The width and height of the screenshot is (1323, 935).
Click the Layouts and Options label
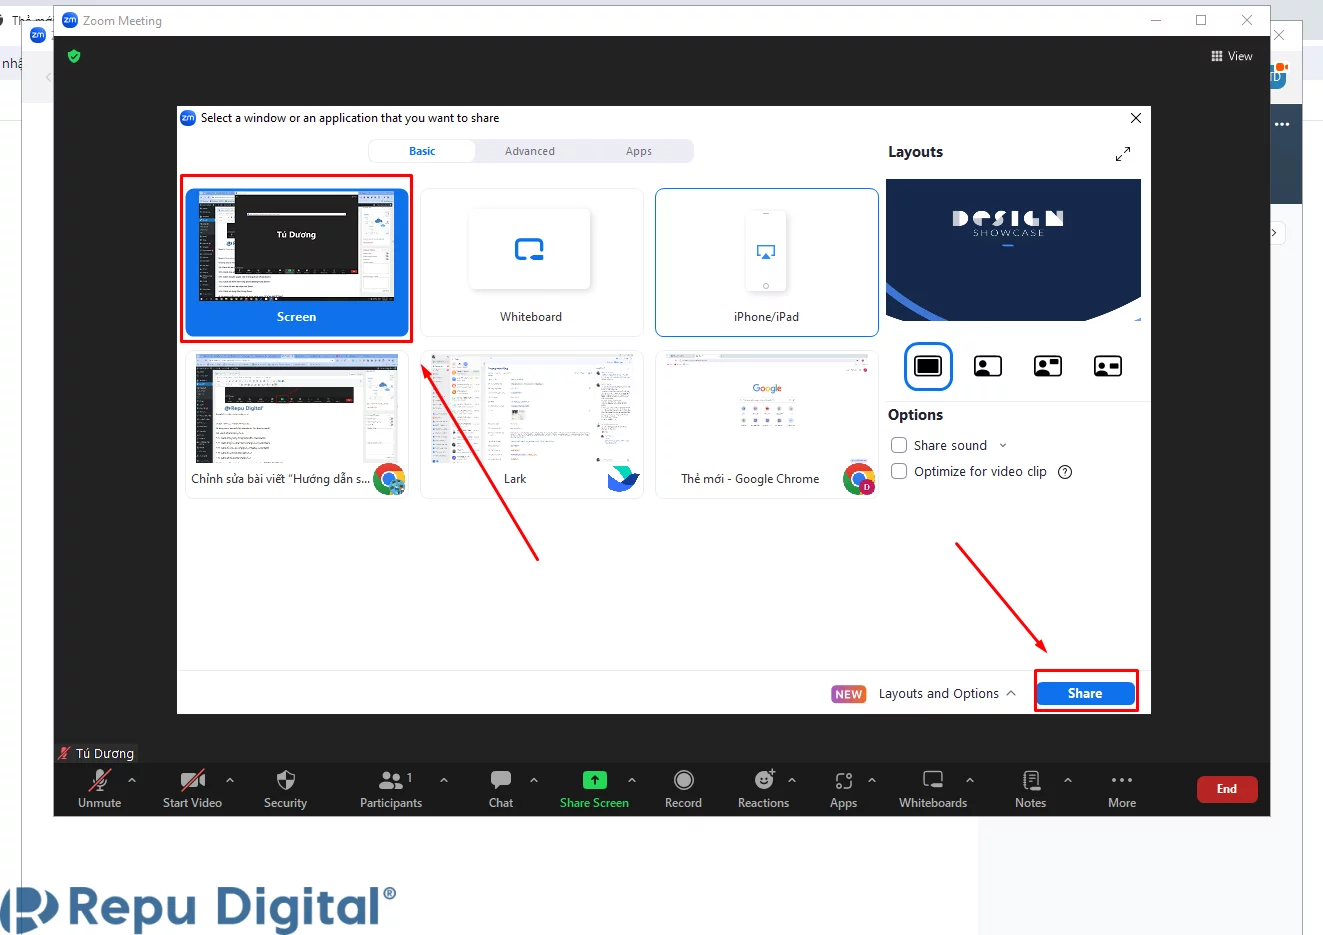tap(938, 693)
